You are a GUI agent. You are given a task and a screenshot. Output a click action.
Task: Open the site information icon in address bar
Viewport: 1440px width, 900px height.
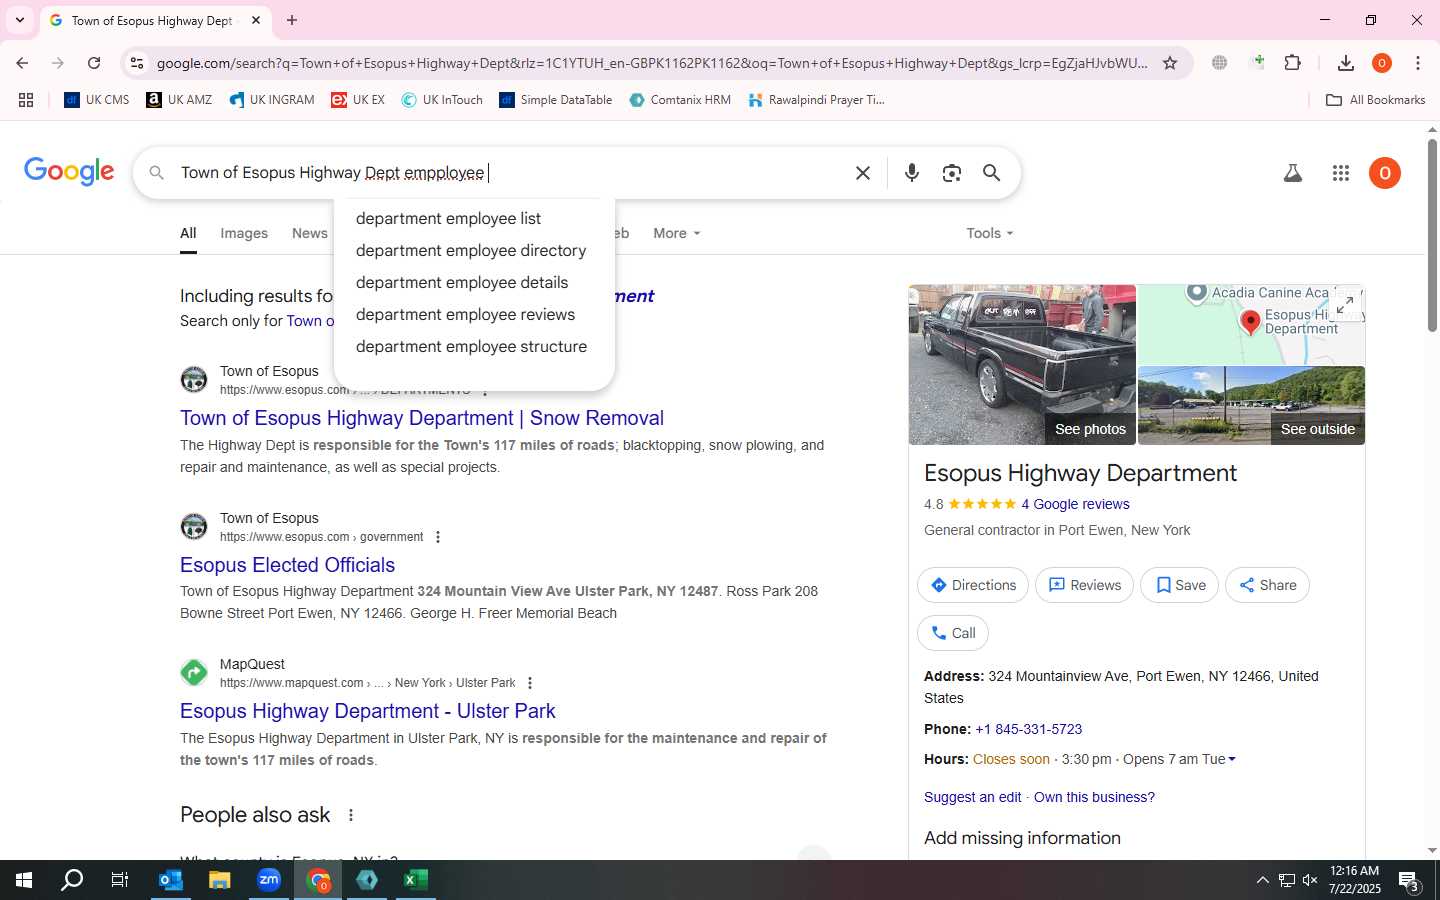coord(137,63)
